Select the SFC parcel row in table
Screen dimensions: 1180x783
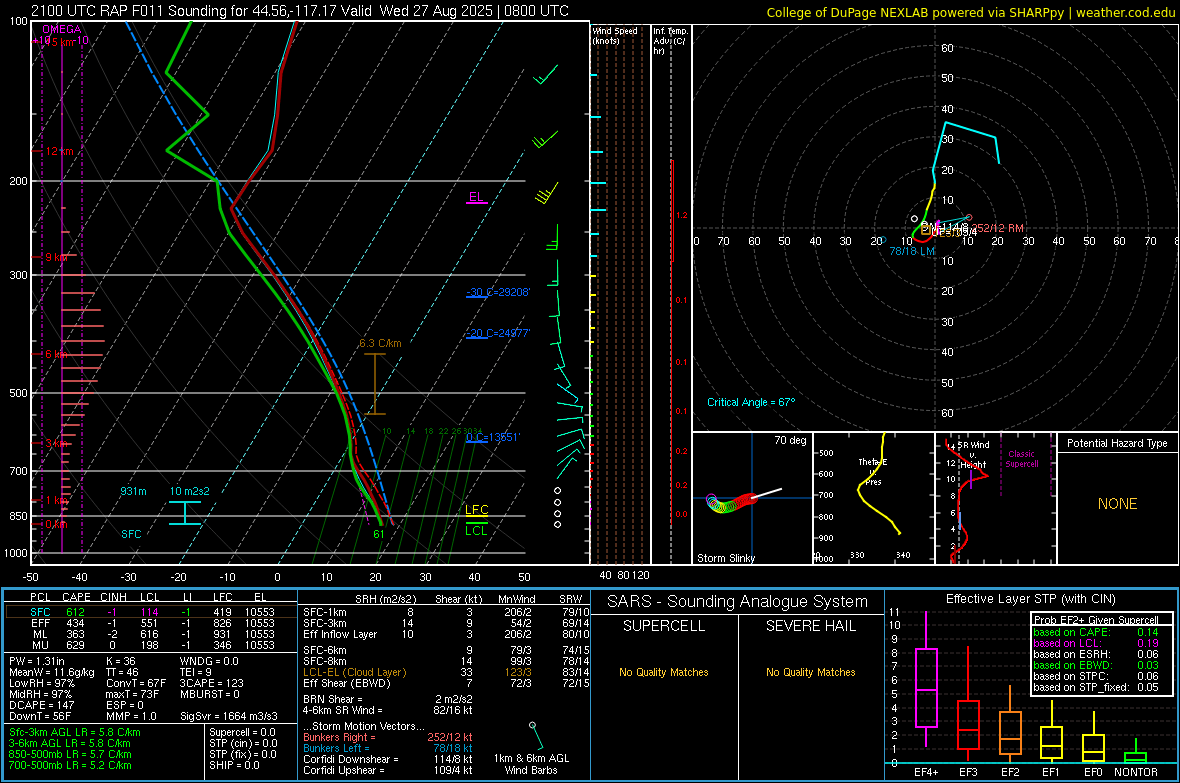click(x=151, y=612)
